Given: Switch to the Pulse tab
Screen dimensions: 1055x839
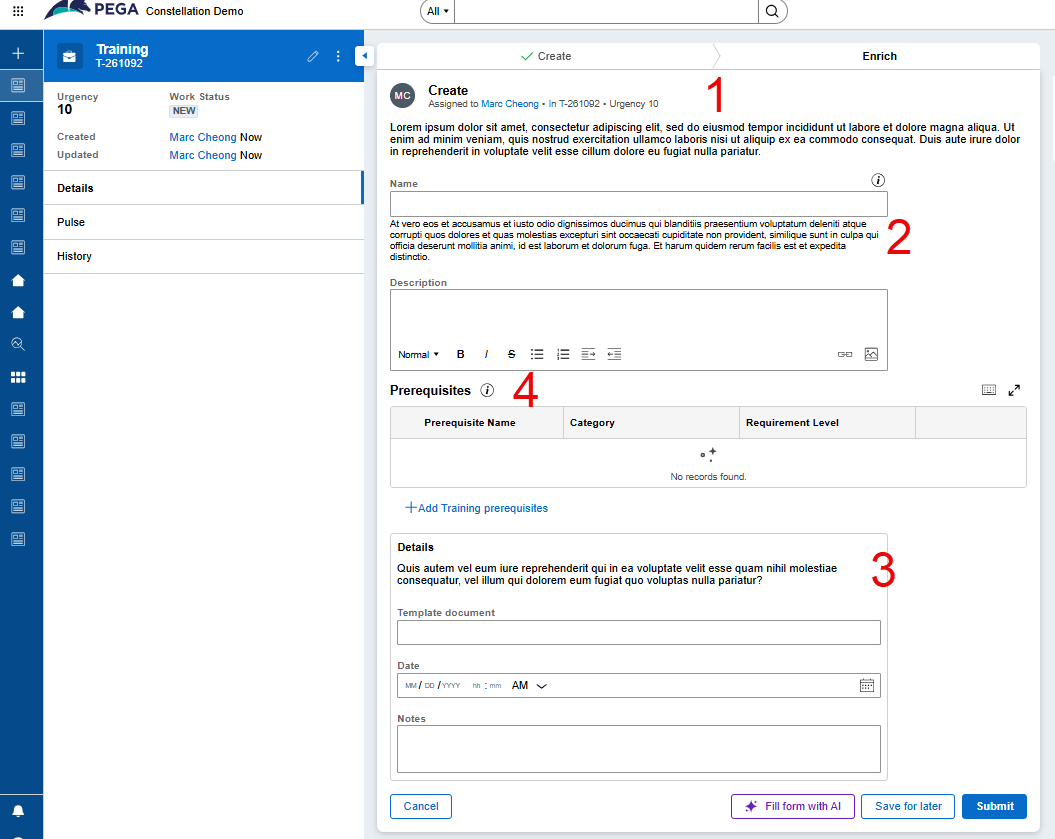Looking at the screenshot, I should [71, 222].
